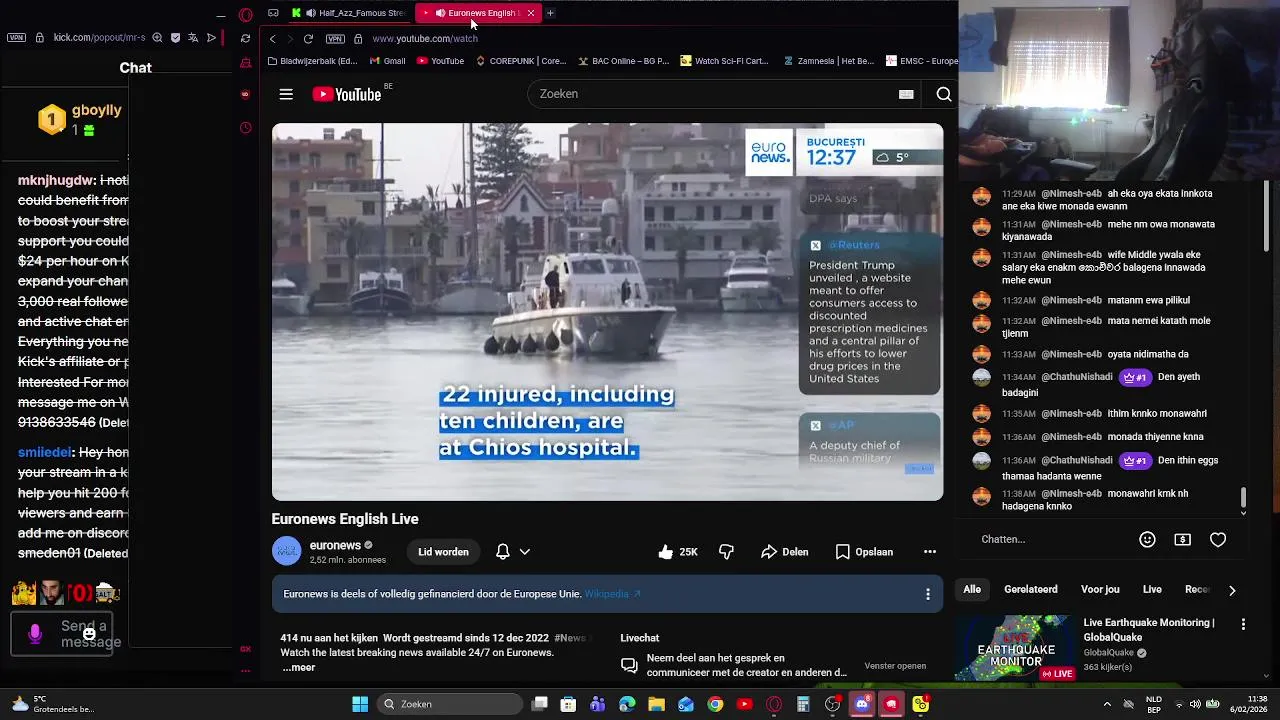Screen dimensions: 1280x720
Task: Close the Euronews English browser tab
Action: point(530,13)
